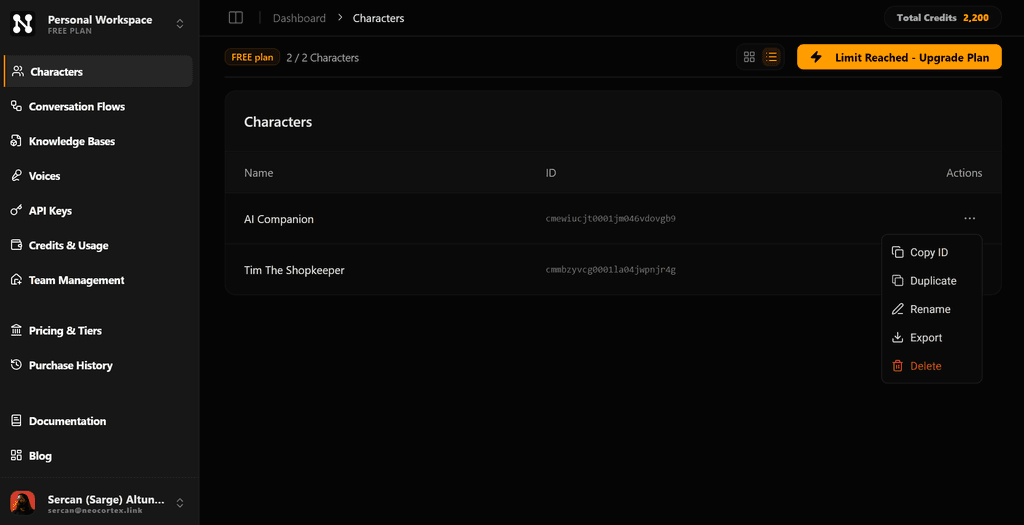Expand Personal Workspace switcher

click(180, 24)
